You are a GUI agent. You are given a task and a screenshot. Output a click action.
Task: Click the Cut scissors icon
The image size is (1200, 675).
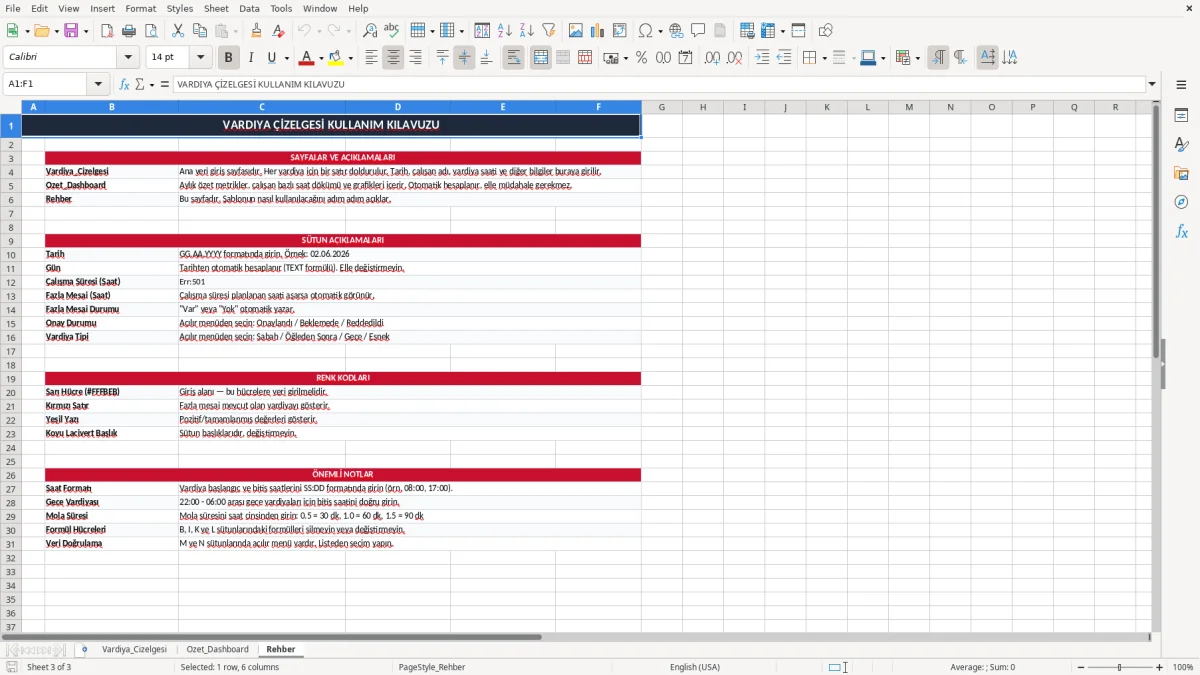point(178,31)
